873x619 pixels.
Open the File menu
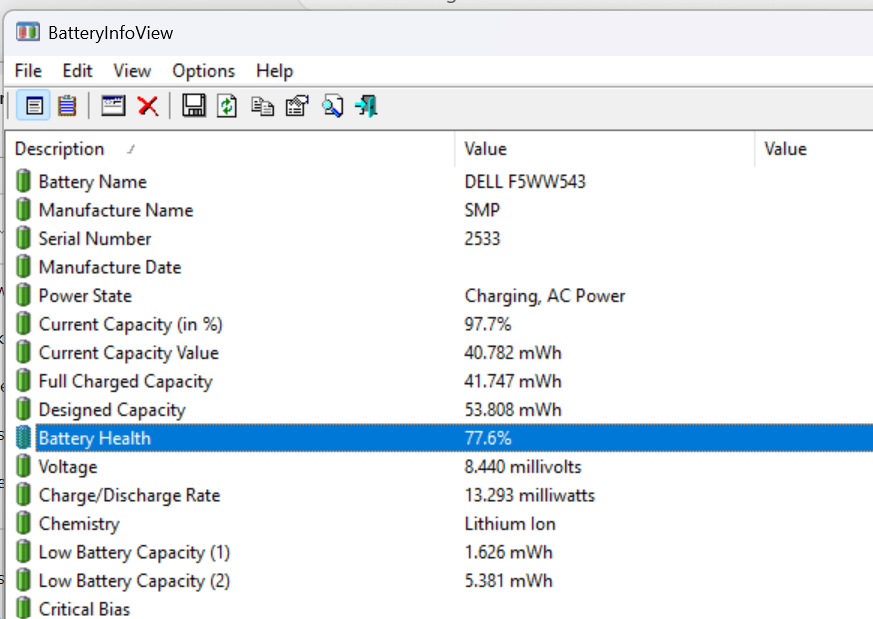[28, 71]
